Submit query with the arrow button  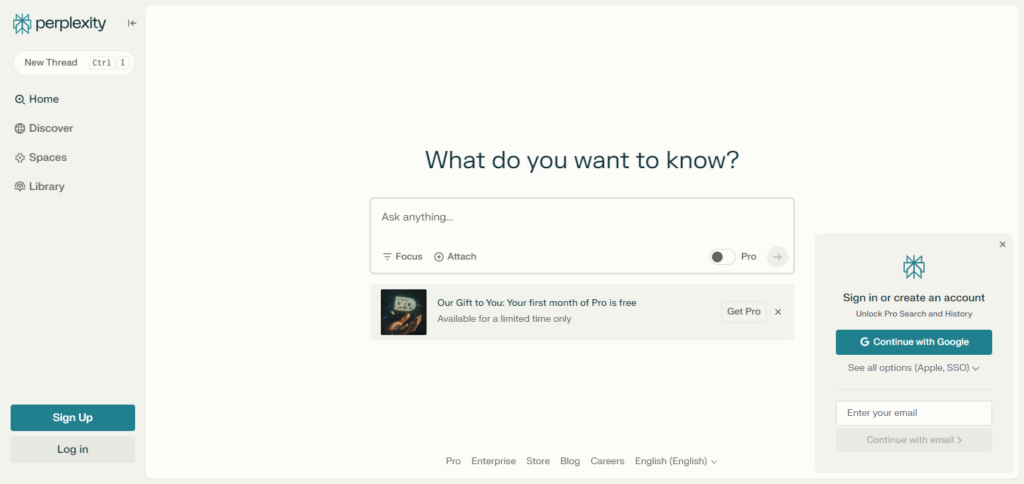pyautogui.click(x=777, y=257)
